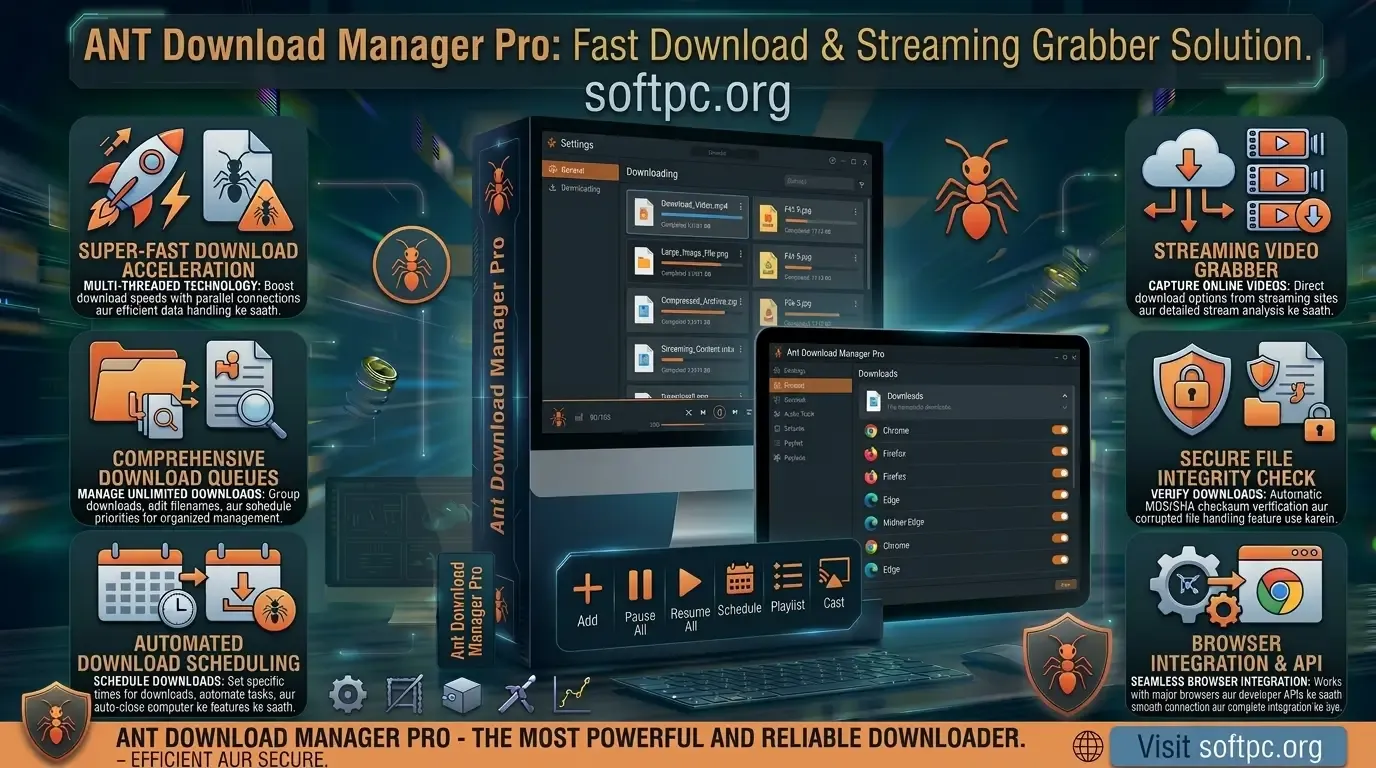Click the Compressed_Archive.zip file name
The image size is (1376, 768).
(697, 301)
